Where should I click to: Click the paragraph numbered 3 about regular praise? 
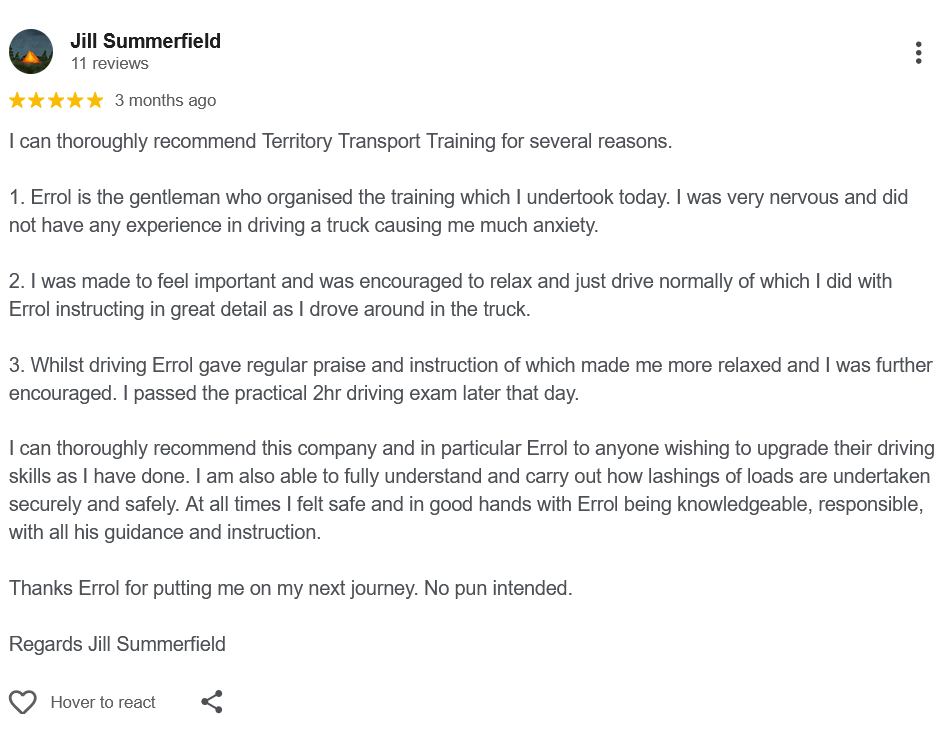[470, 379]
